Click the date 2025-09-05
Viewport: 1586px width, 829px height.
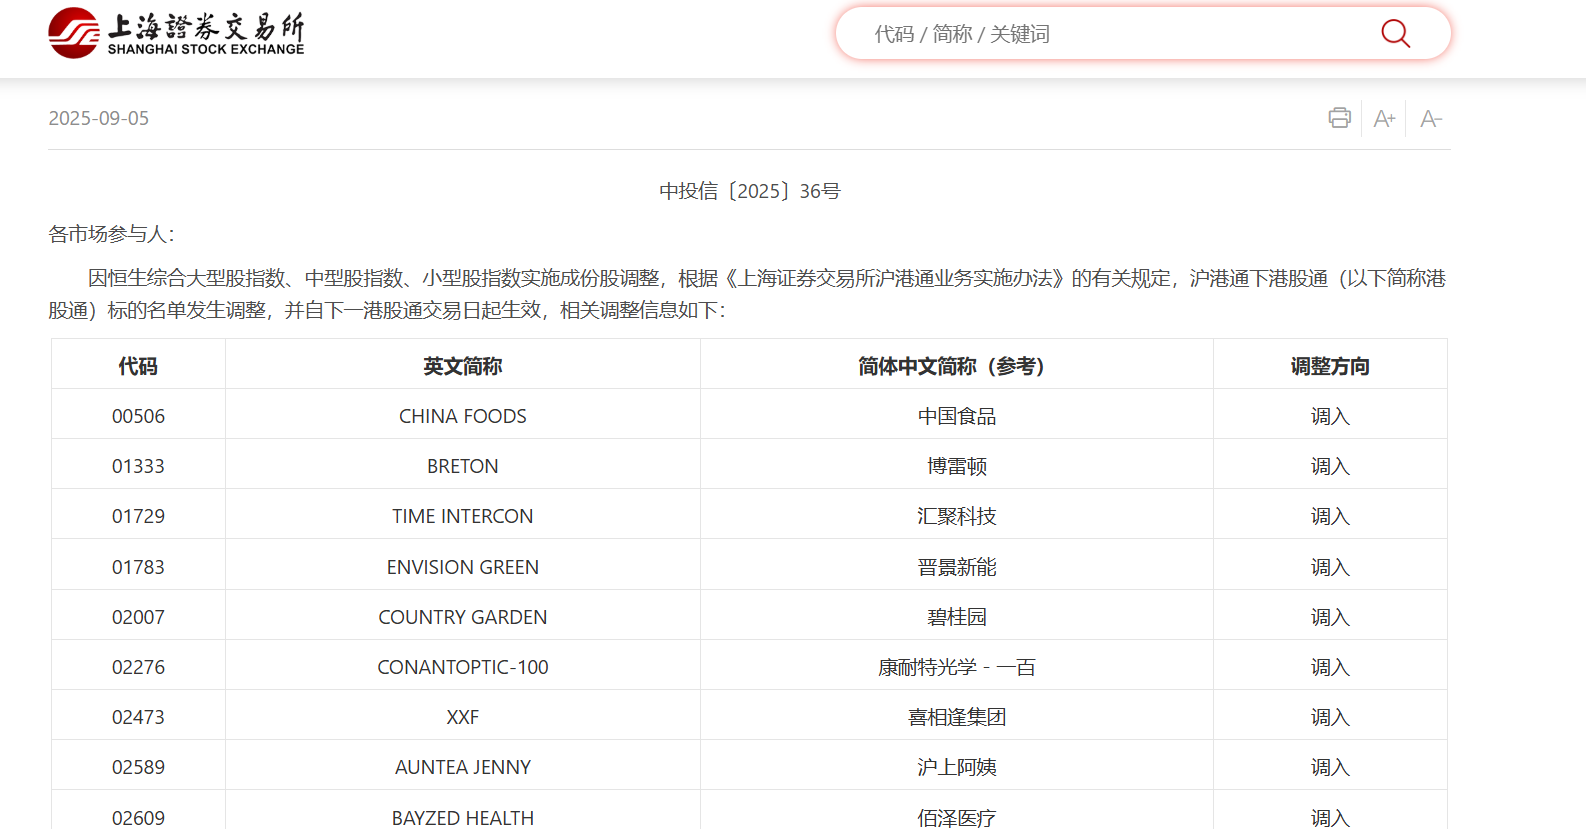click(99, 118)
